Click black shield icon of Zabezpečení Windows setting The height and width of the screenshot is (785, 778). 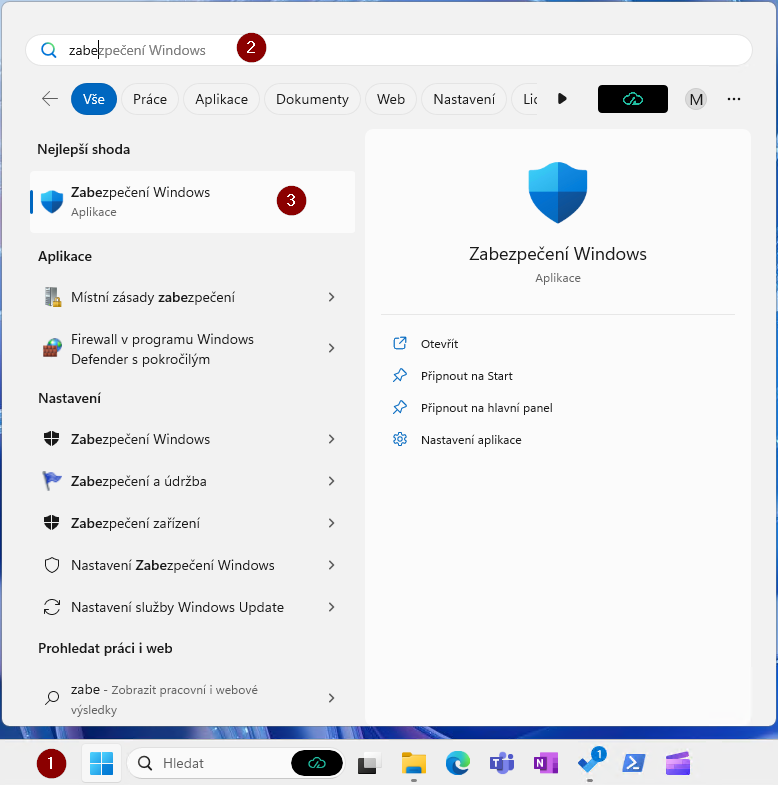52,439
